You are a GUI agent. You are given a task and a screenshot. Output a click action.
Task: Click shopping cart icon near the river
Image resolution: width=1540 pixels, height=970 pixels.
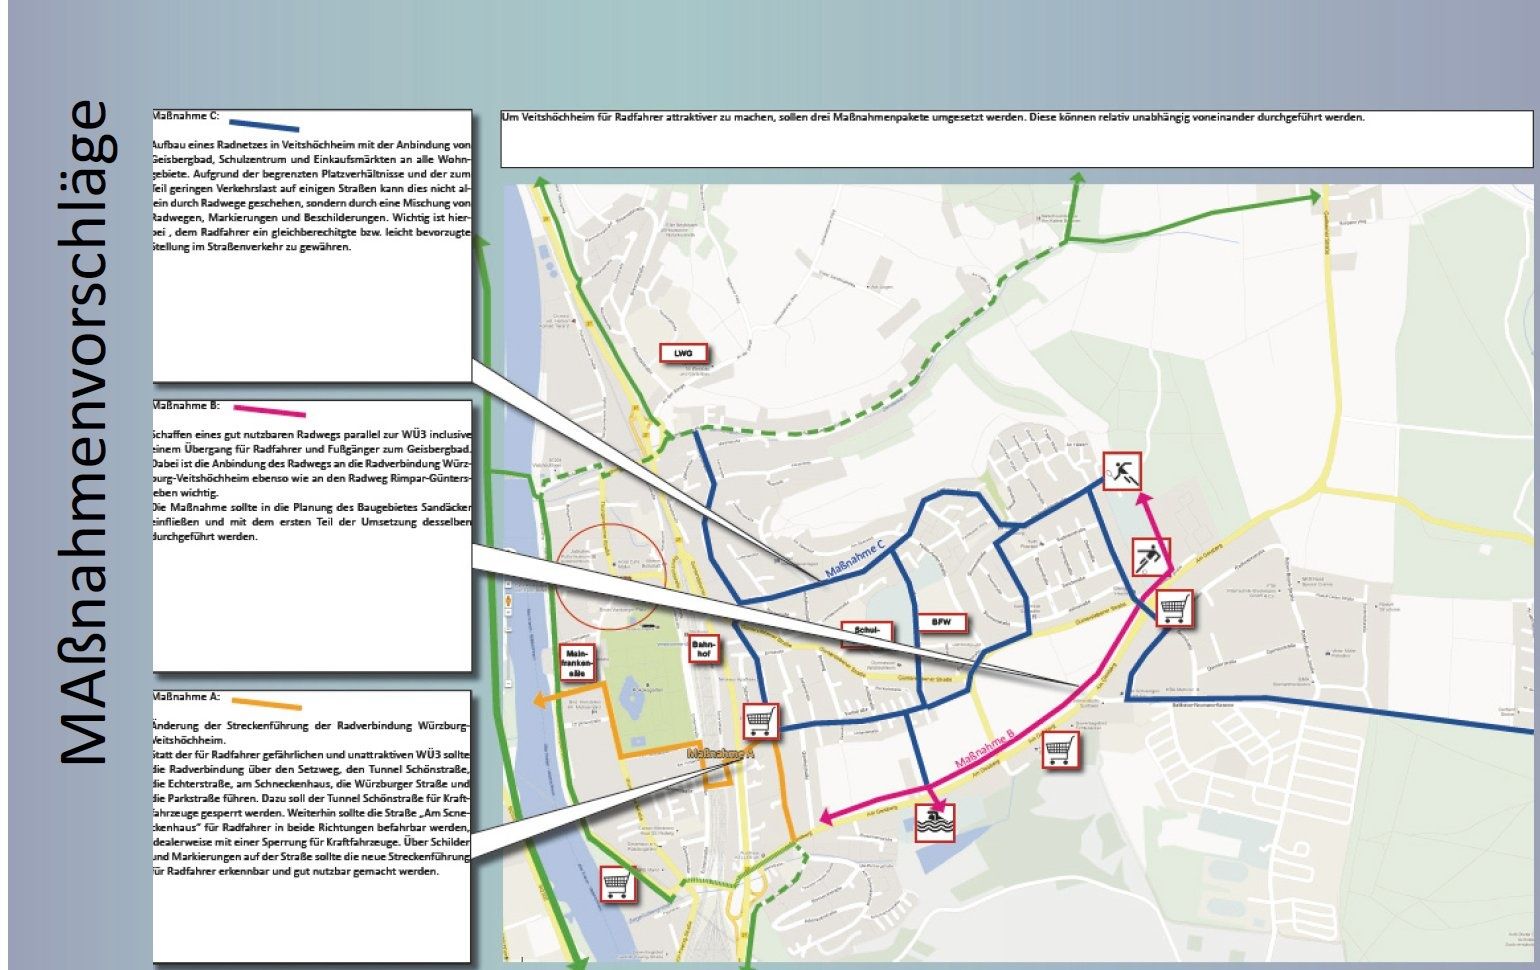point(617,883)
